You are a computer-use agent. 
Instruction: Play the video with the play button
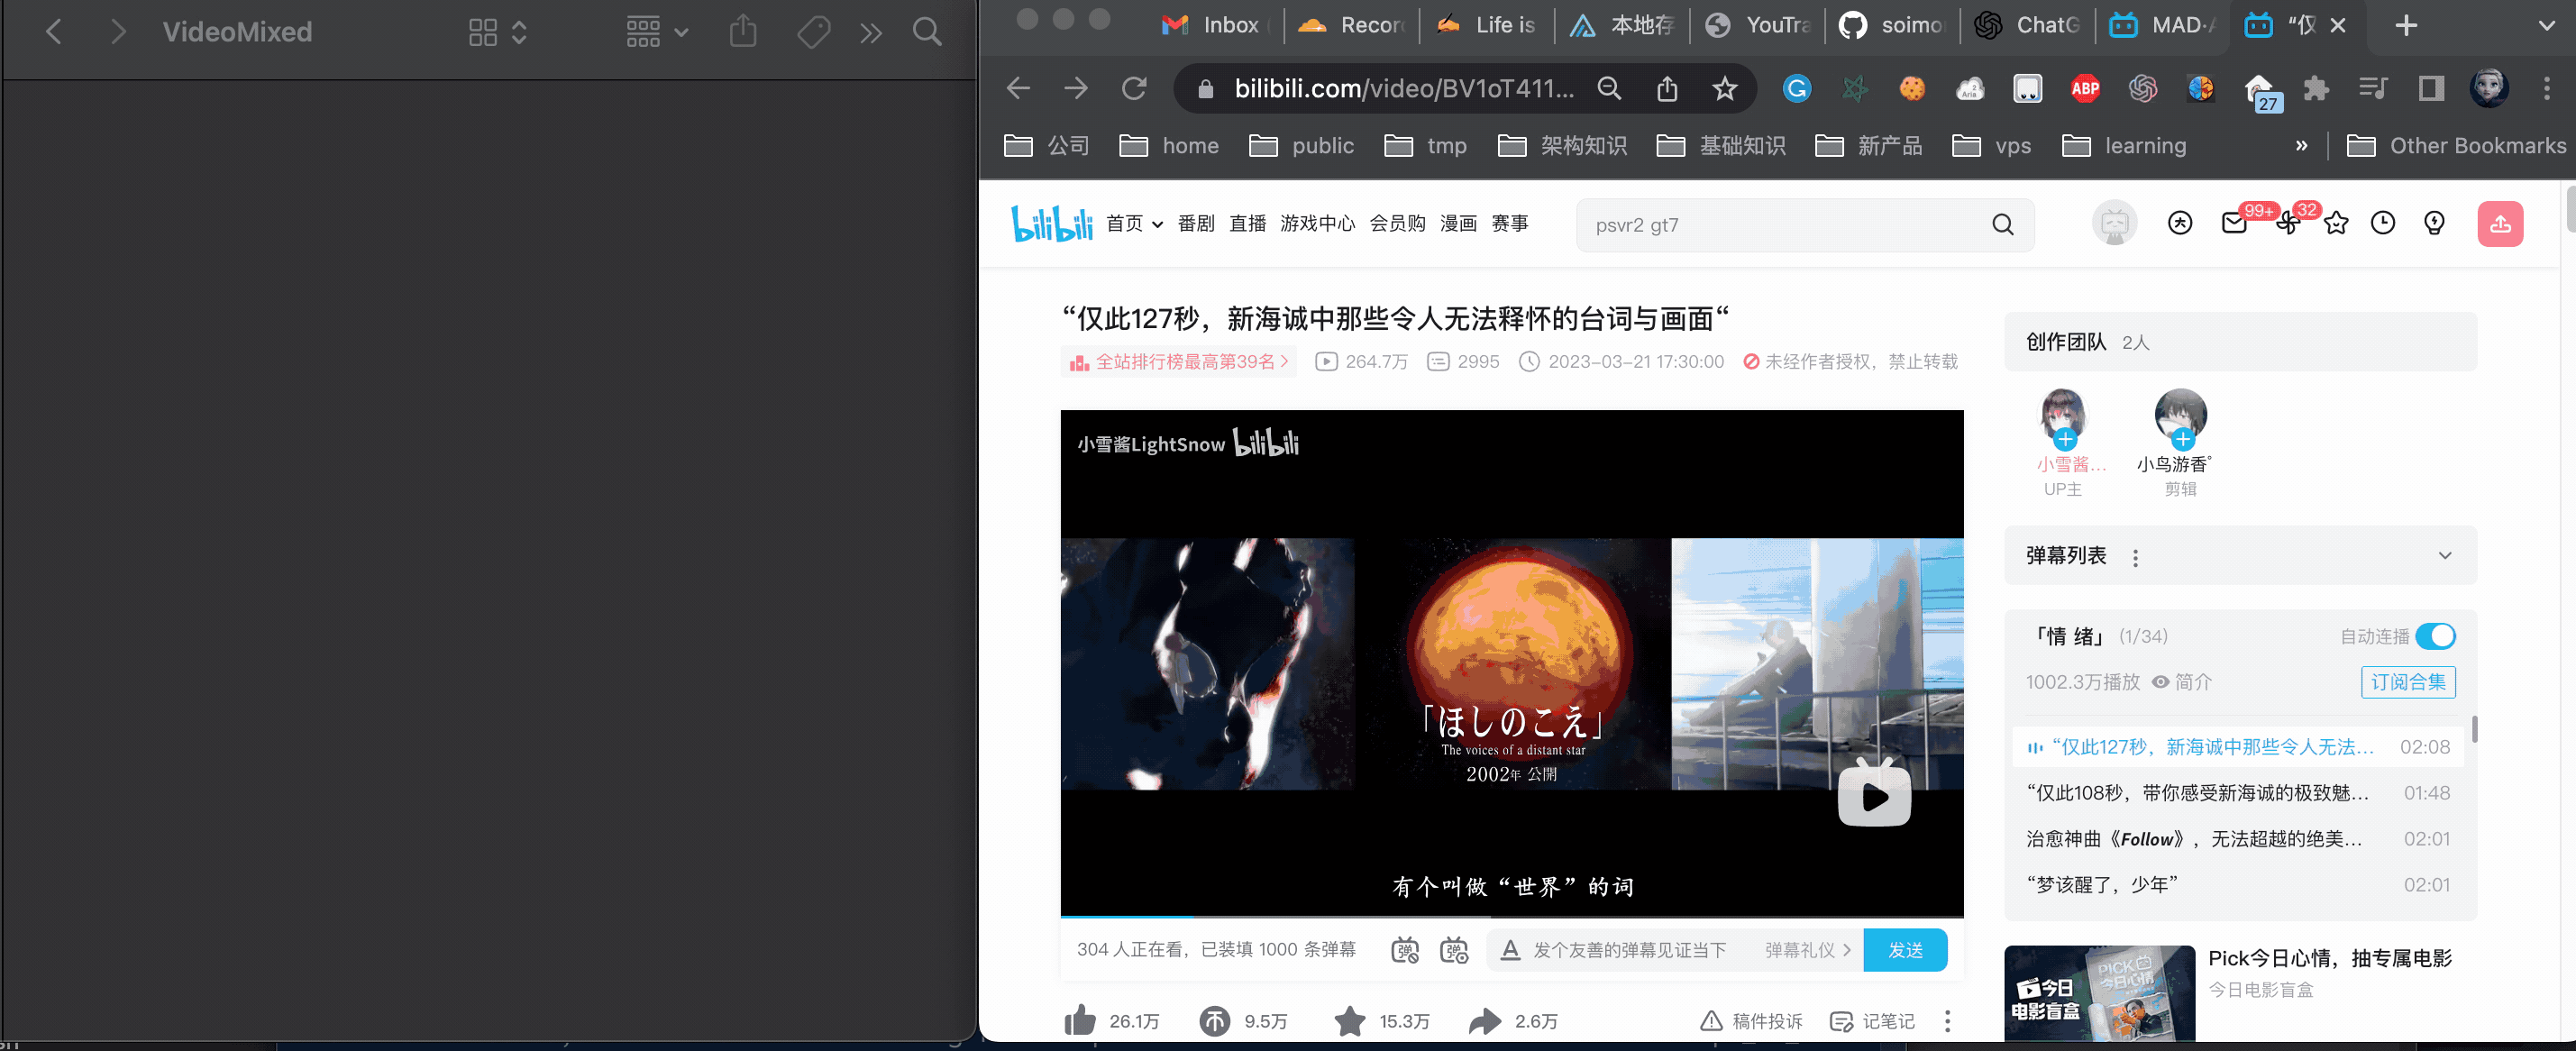click(x=1874, y=795)
